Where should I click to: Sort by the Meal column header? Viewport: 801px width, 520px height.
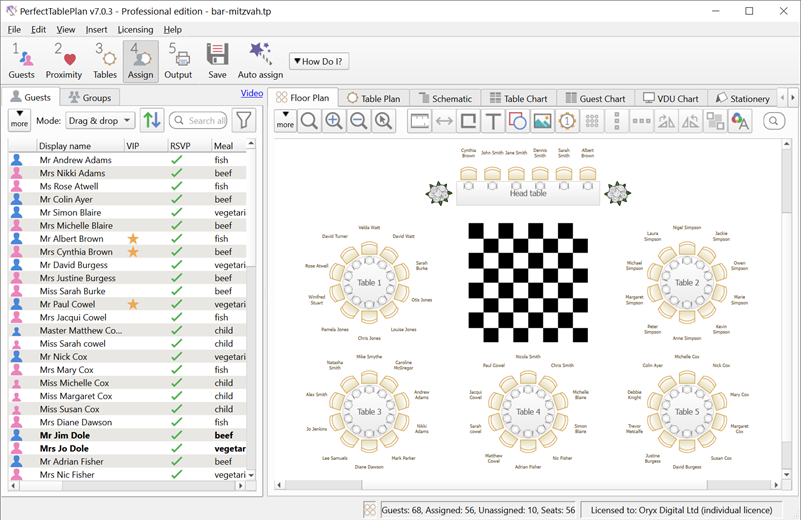(229, 146)
